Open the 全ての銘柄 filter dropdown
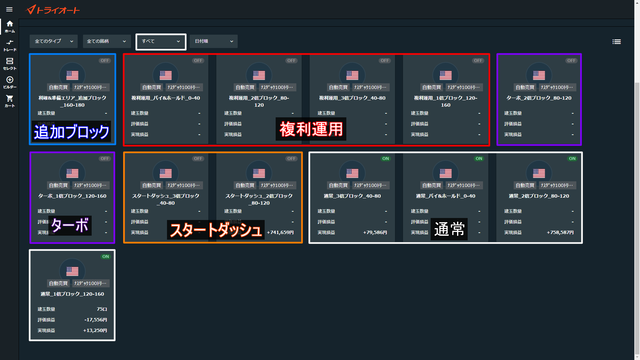640x360 pixels. (x=107, y=41)
